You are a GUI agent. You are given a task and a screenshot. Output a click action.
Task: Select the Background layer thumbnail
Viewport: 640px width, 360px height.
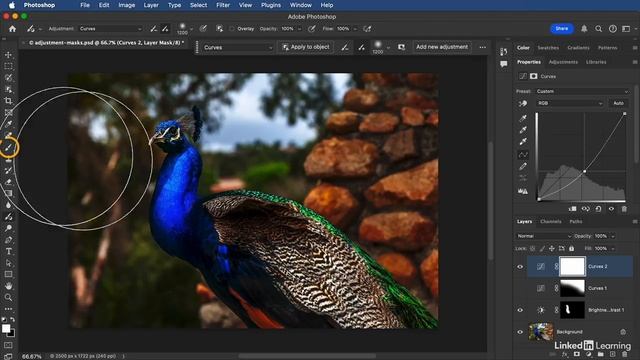(541, 332)
